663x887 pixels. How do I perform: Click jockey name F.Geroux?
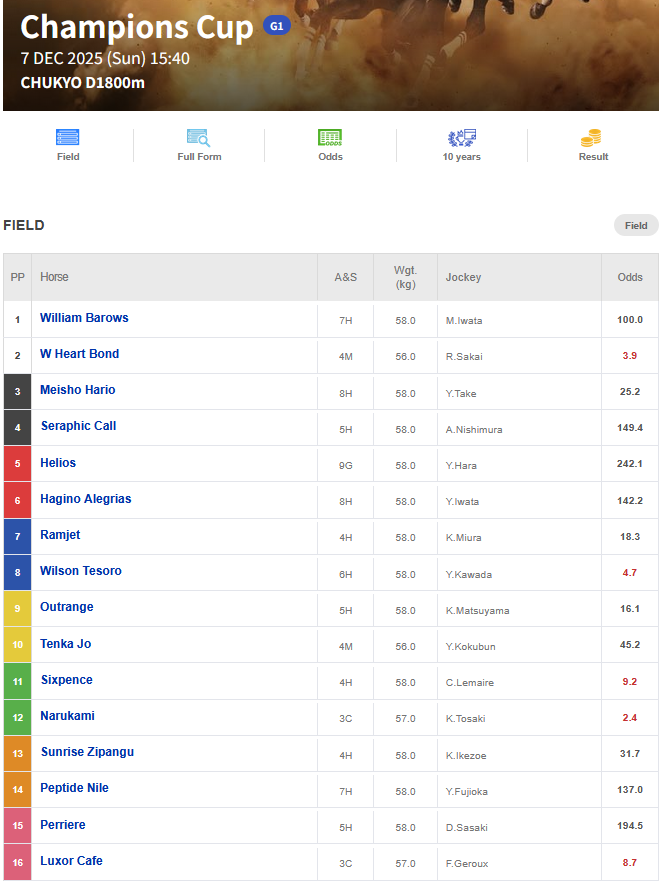[467, 864]
